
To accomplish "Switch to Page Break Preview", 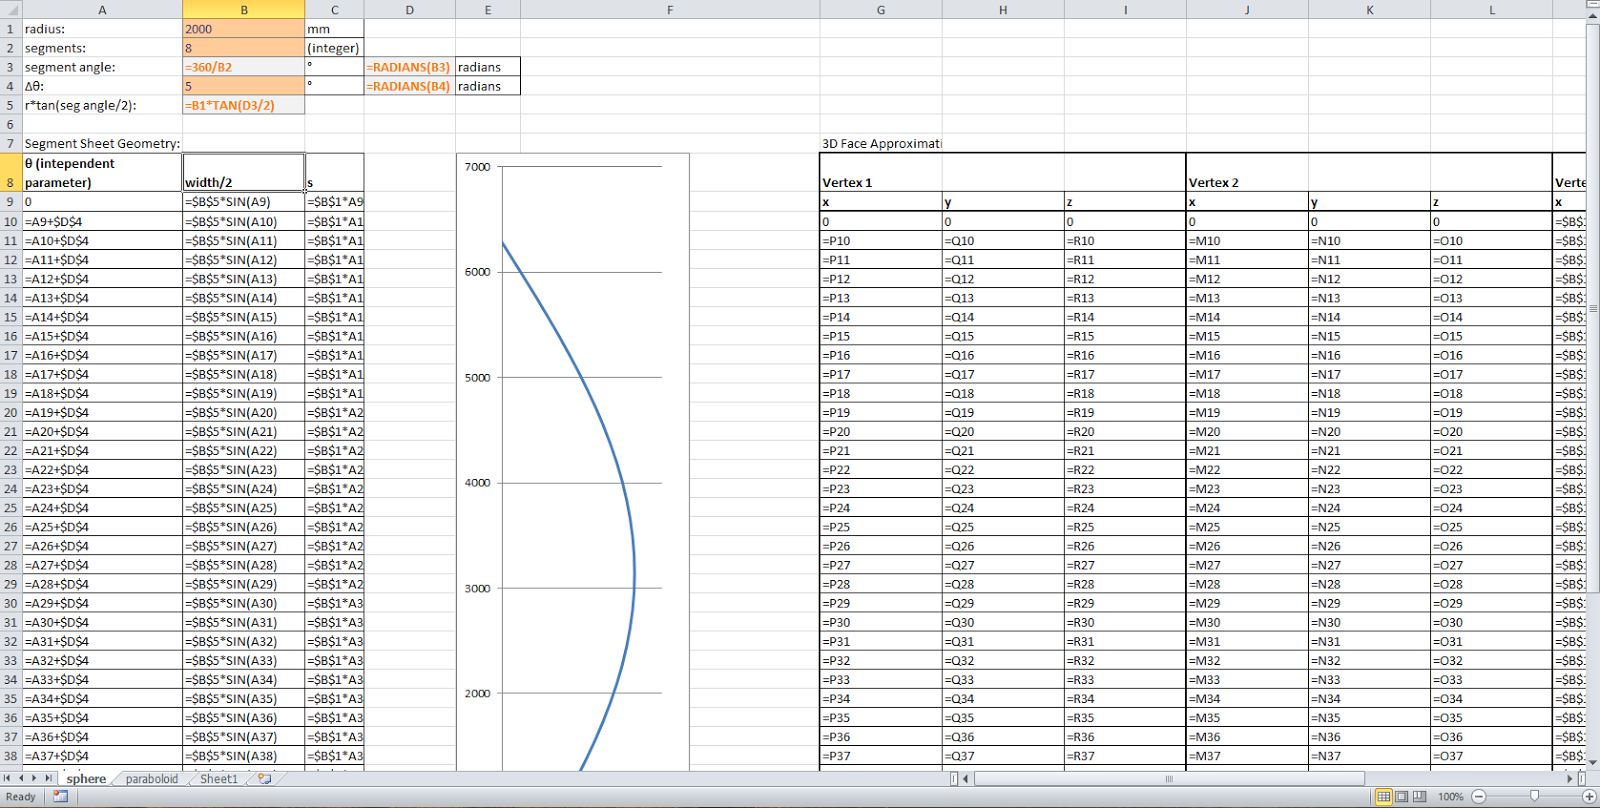I will (1419, 797).
